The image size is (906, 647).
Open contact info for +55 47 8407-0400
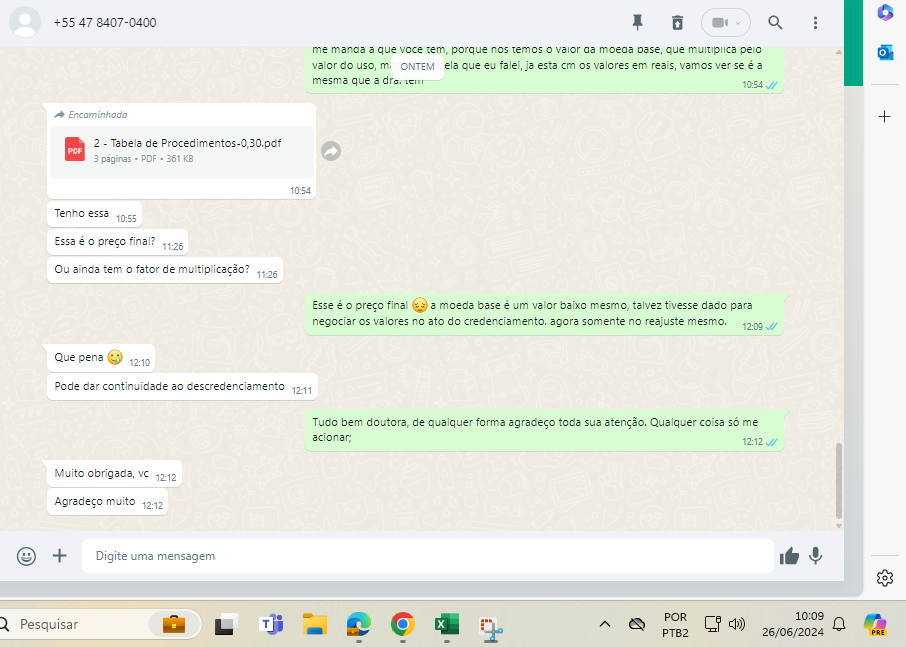tap(105, 23)
